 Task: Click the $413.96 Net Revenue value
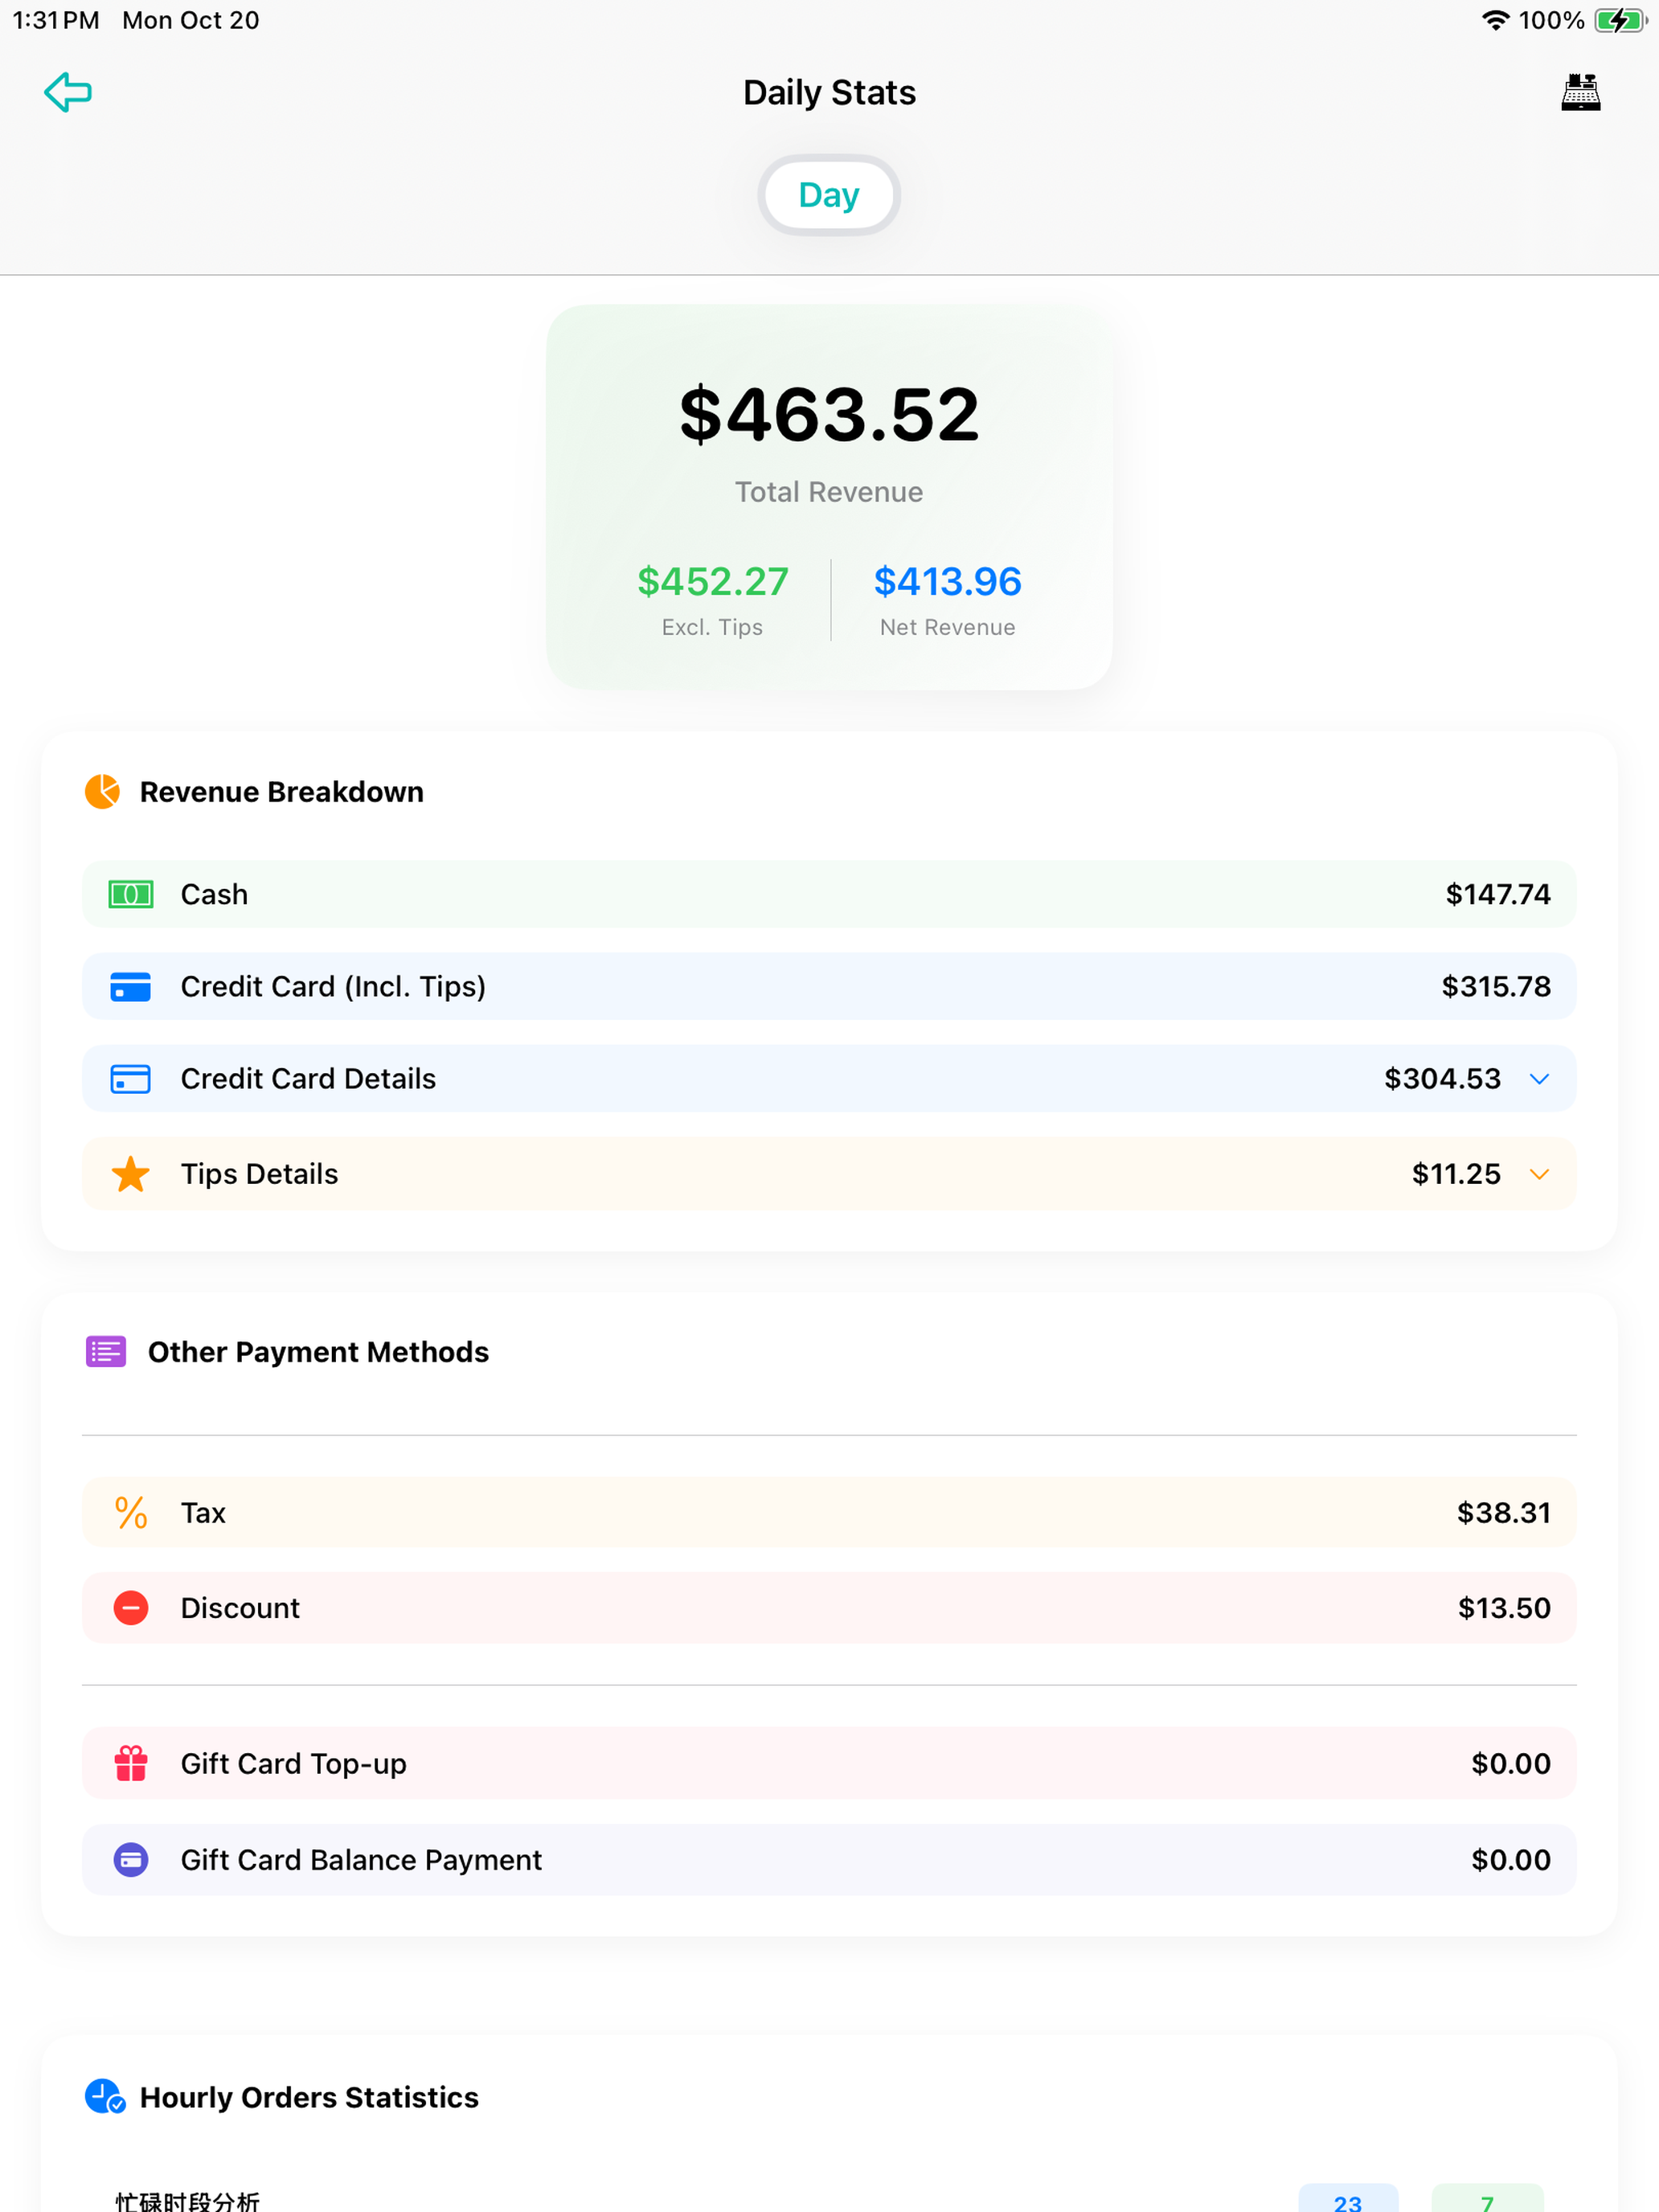[948, 581]
